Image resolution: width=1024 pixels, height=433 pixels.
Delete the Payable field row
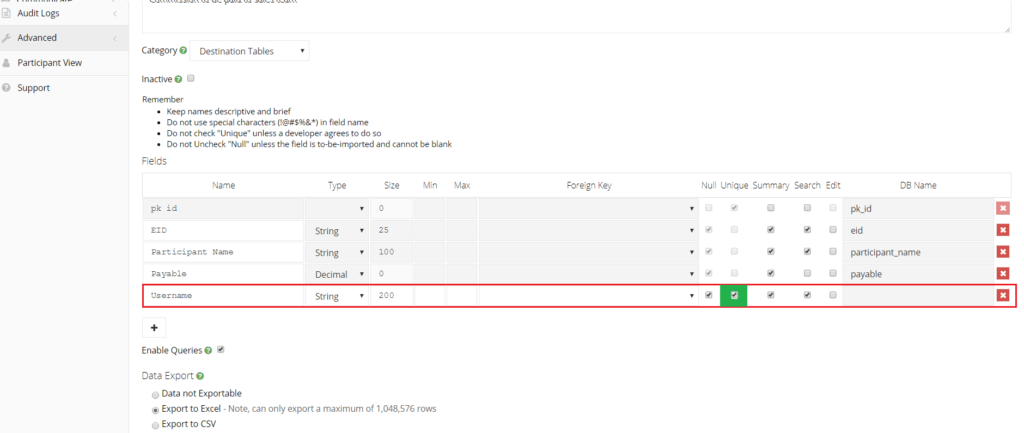click(1003, 274)
